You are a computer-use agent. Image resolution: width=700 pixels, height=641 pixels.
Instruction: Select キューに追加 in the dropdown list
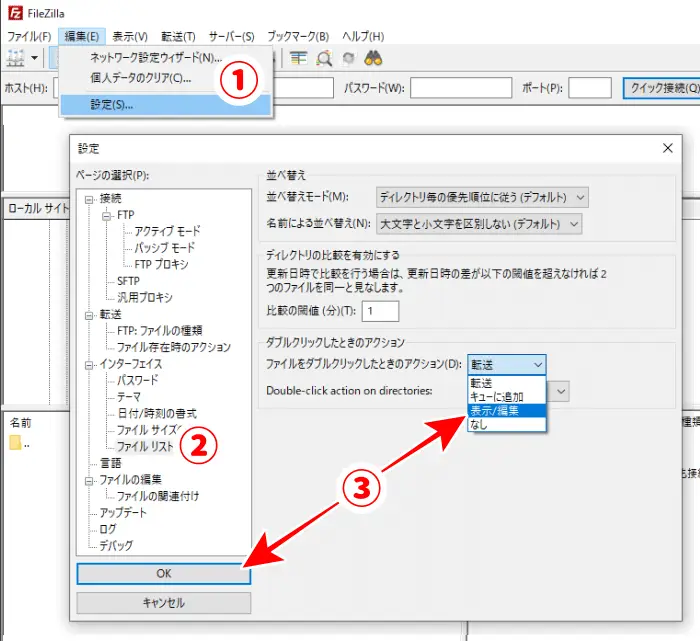tap(507, 397)
